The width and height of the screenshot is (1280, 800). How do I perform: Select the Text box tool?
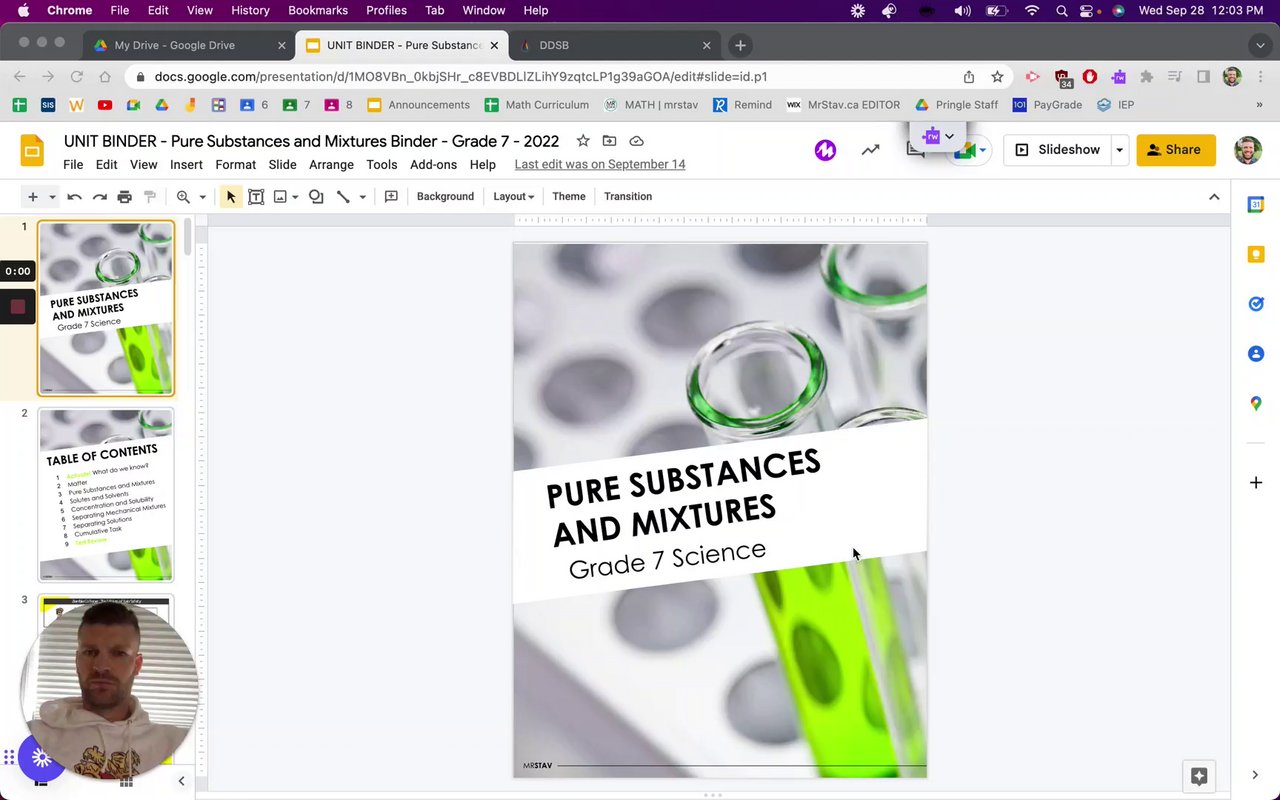256,197
